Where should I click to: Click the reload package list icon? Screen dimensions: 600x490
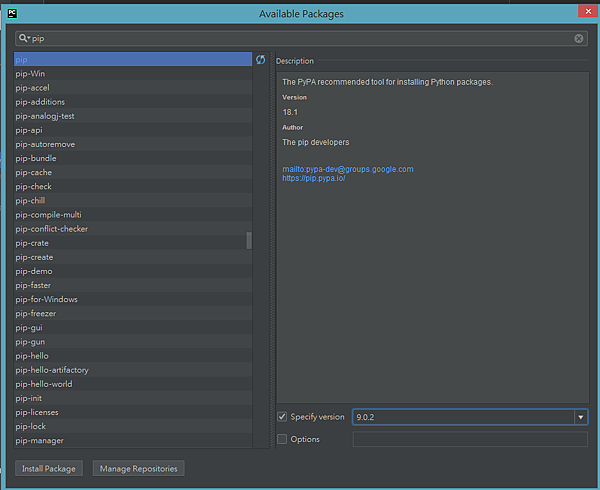[260, 60]
